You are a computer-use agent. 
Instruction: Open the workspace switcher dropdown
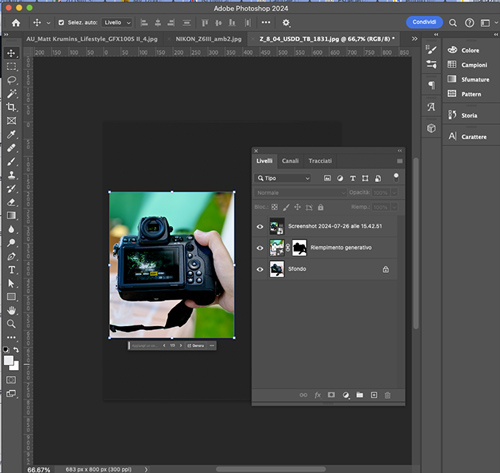tap(489, 23)
